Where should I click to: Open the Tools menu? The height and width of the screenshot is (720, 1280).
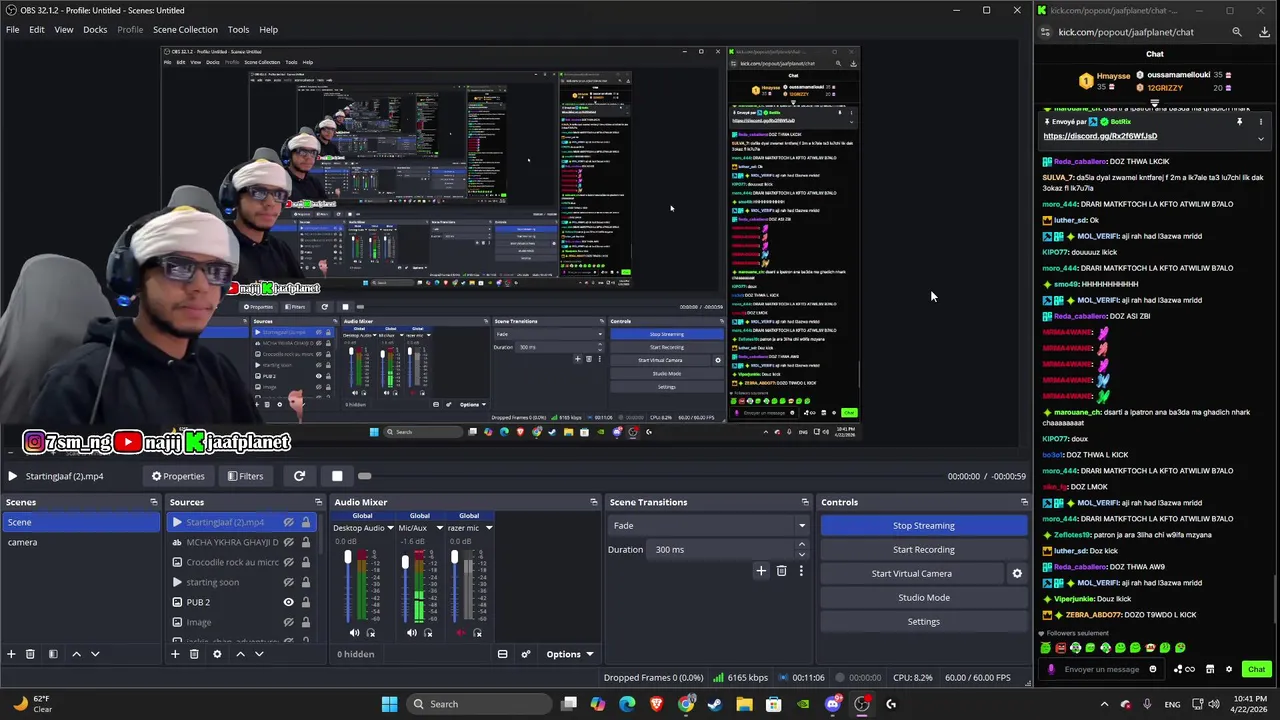238,29
